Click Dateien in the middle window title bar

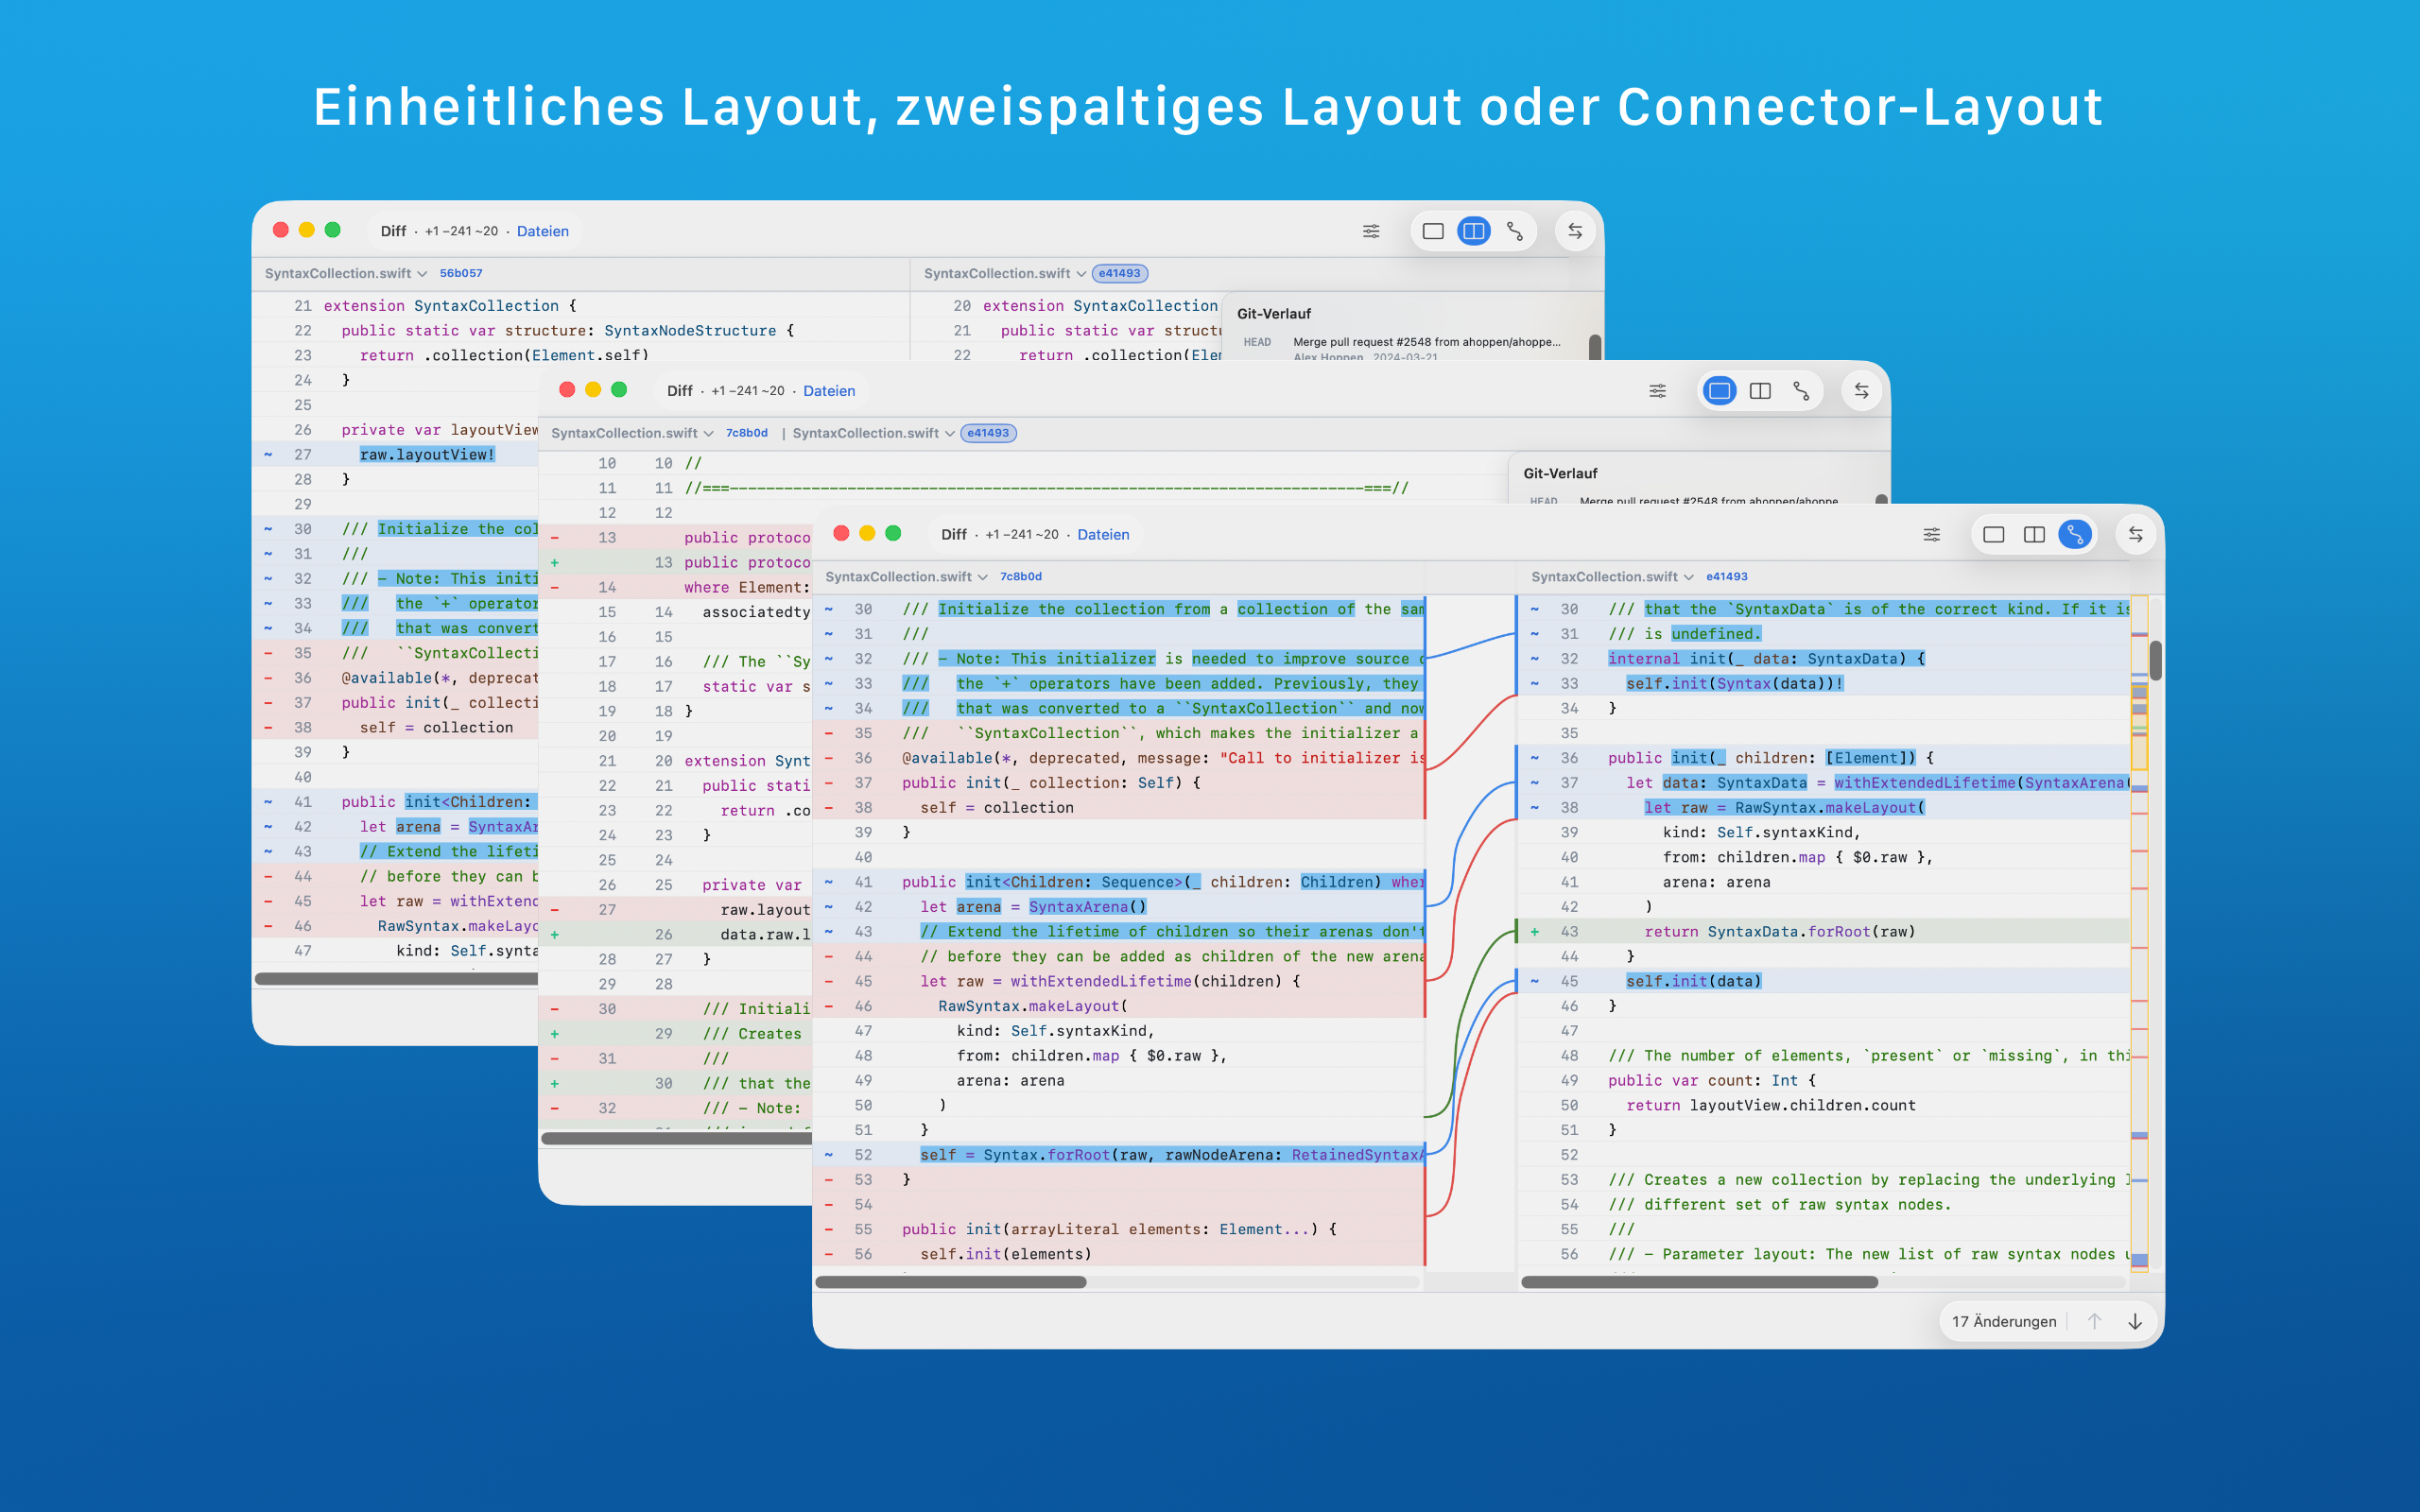pyautogui.click(x=829, y=391)
